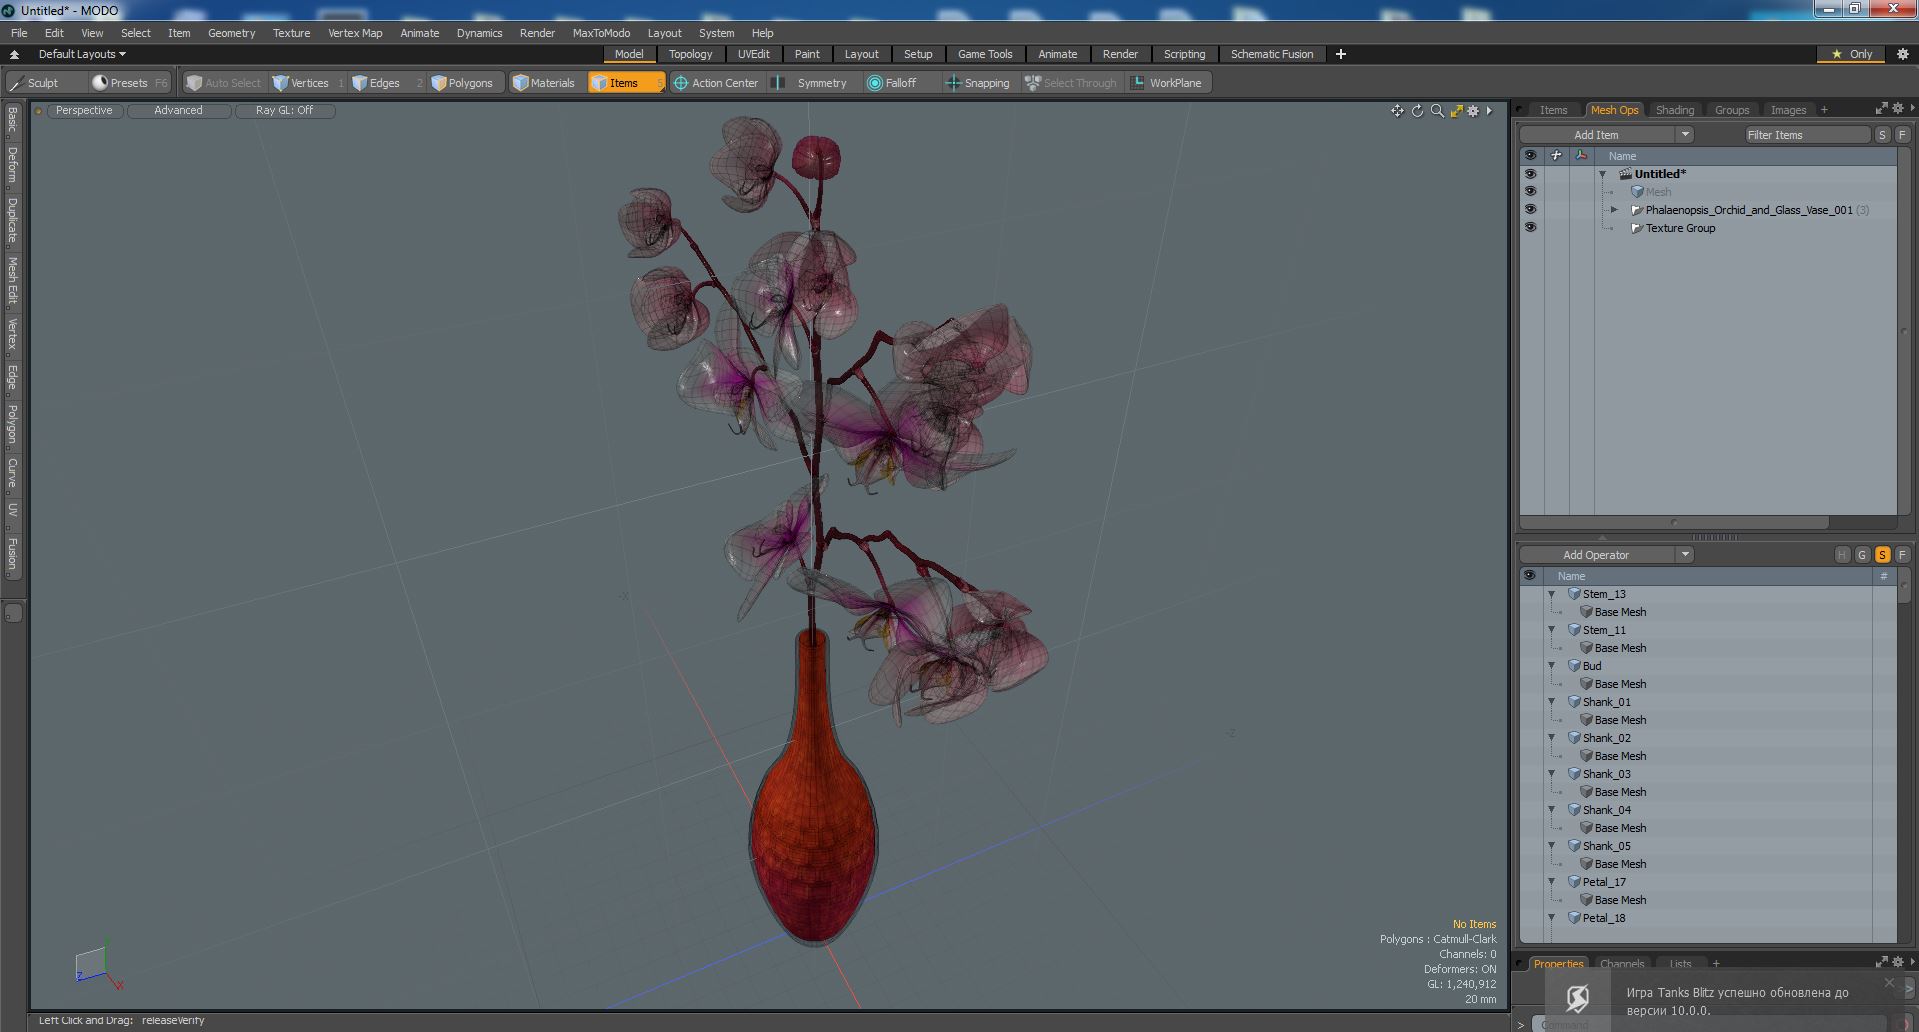
Task: Open the MaxToModo menu
Action: click(x=601, y=33)
